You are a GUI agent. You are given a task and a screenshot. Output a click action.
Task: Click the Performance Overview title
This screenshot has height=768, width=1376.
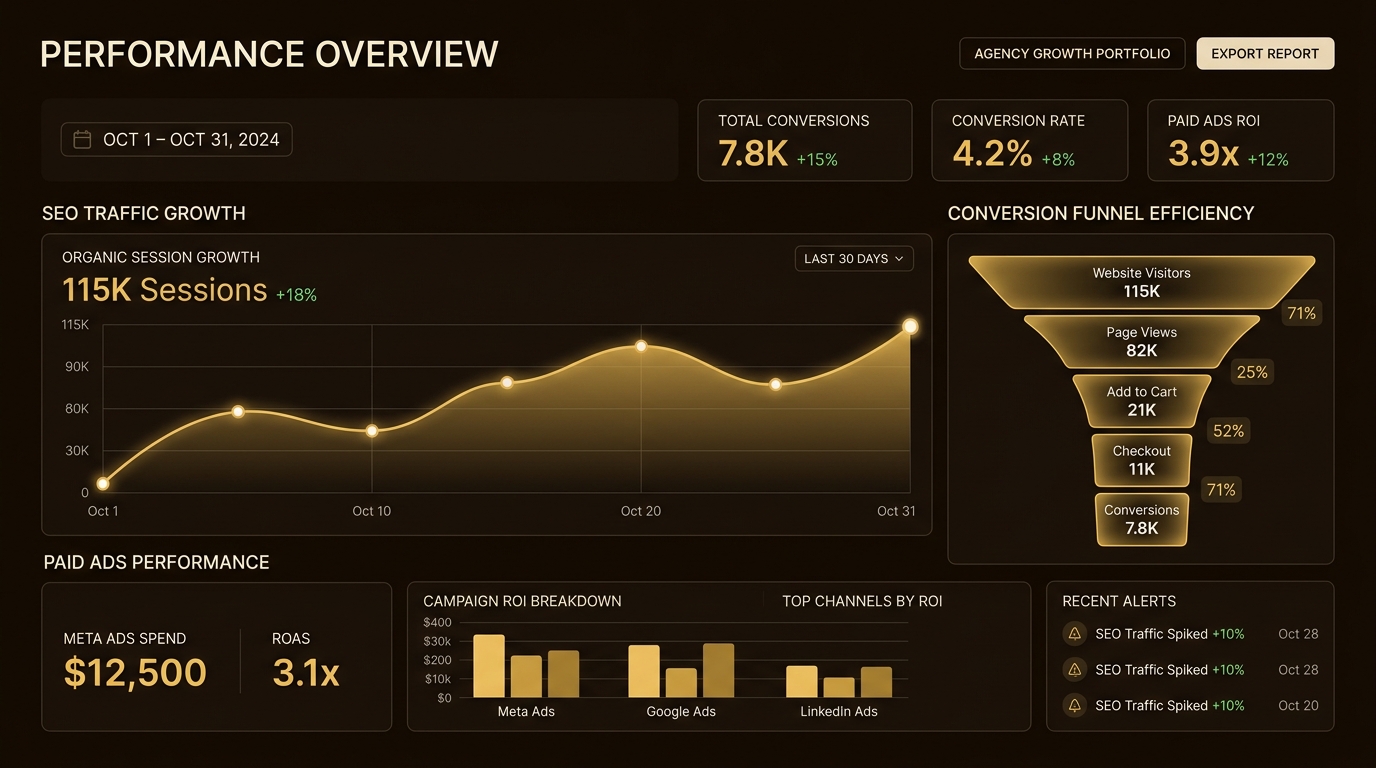(269, 54)
